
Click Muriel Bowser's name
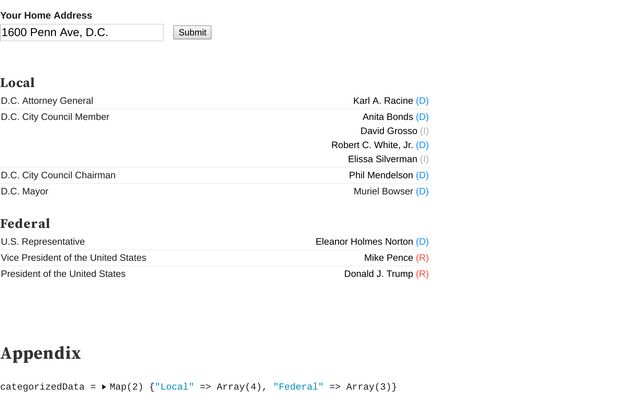click(x=382, y=191)
